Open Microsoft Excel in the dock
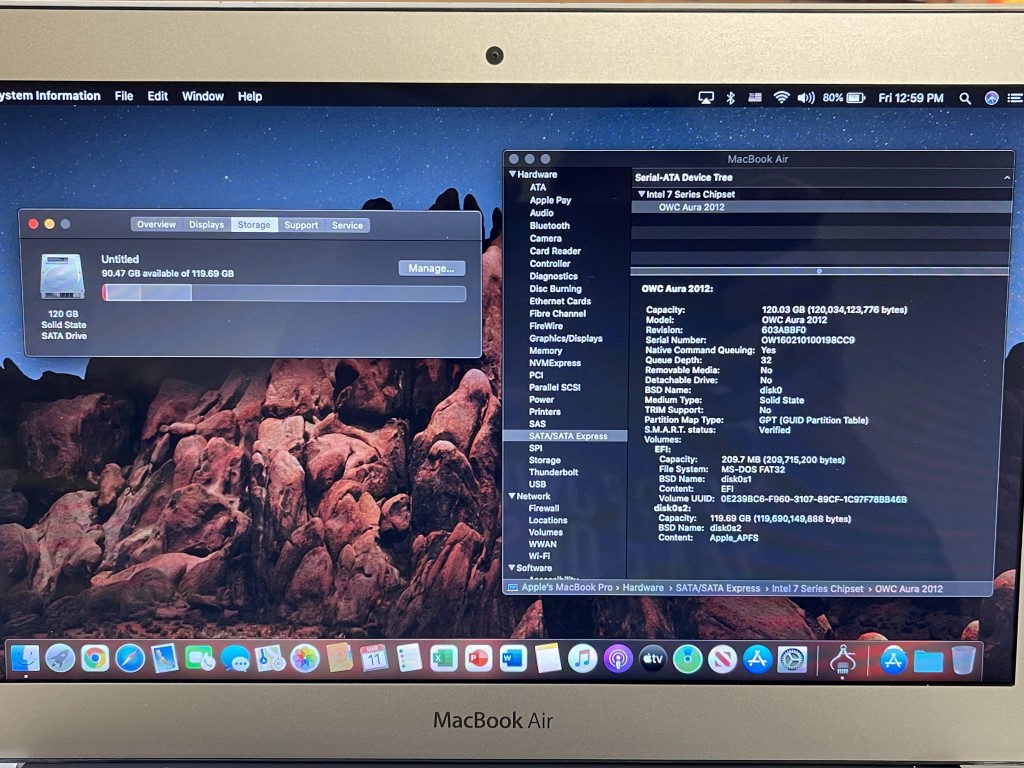Image resolution: width=1024 pixels, height=768 pixels. (x=443, y=658)
